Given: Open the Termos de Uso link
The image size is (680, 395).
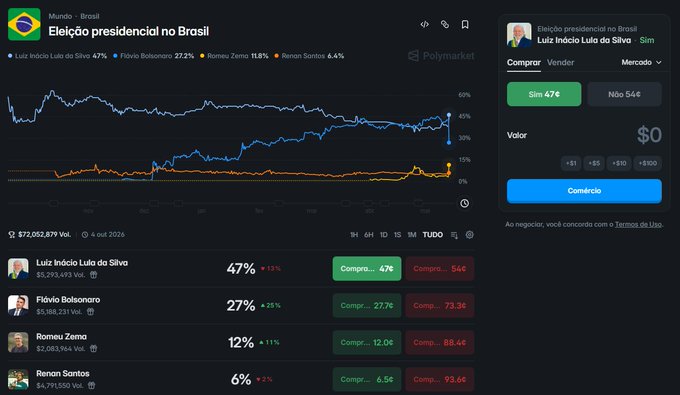Looking at the screenshot, I should (638, 224).
